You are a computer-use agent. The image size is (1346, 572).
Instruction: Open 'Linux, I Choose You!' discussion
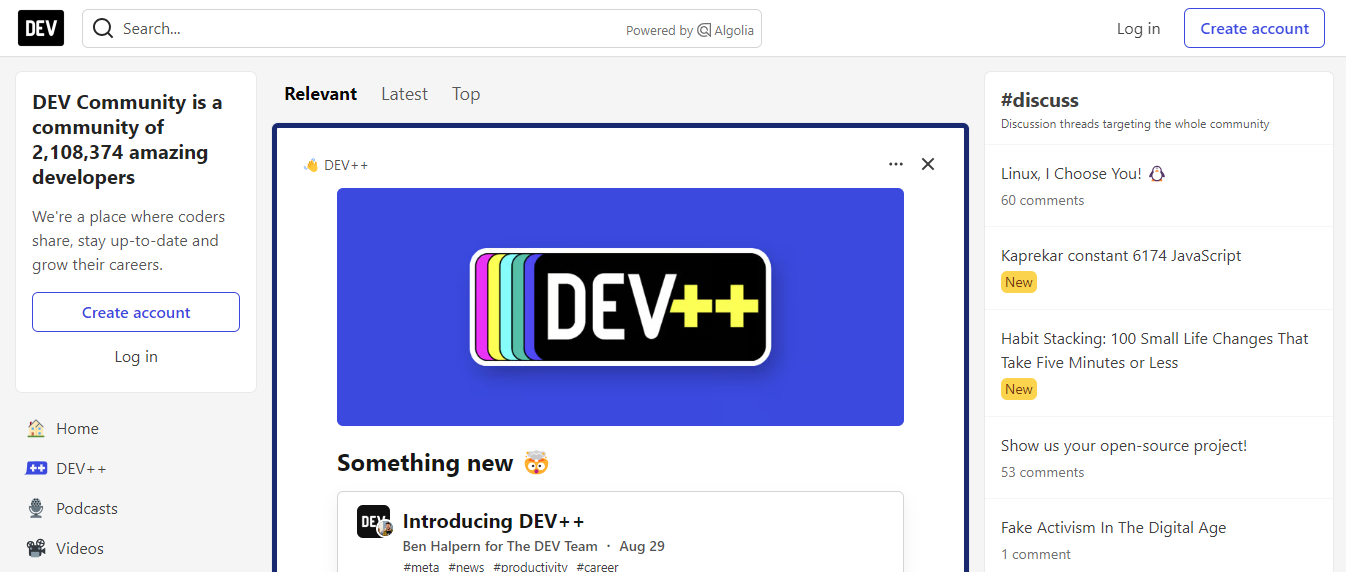pyautogui.click(x=1083, y=173)
